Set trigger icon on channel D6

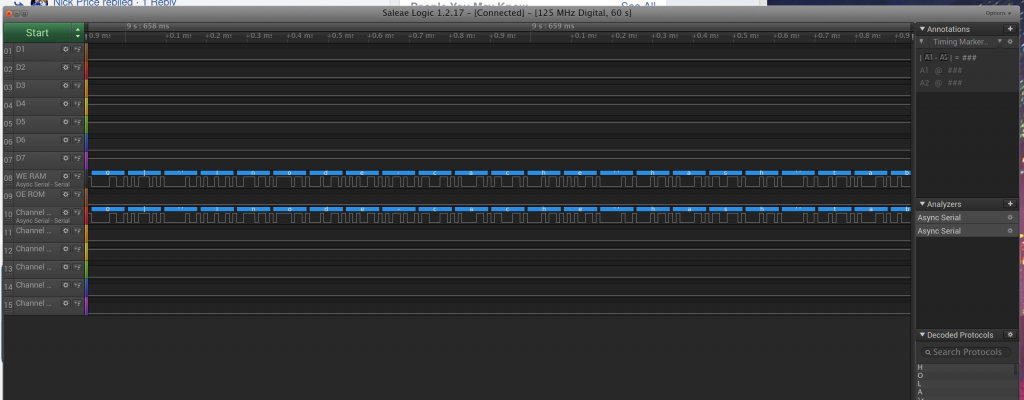pyautogui.click(x=77, y=141)
